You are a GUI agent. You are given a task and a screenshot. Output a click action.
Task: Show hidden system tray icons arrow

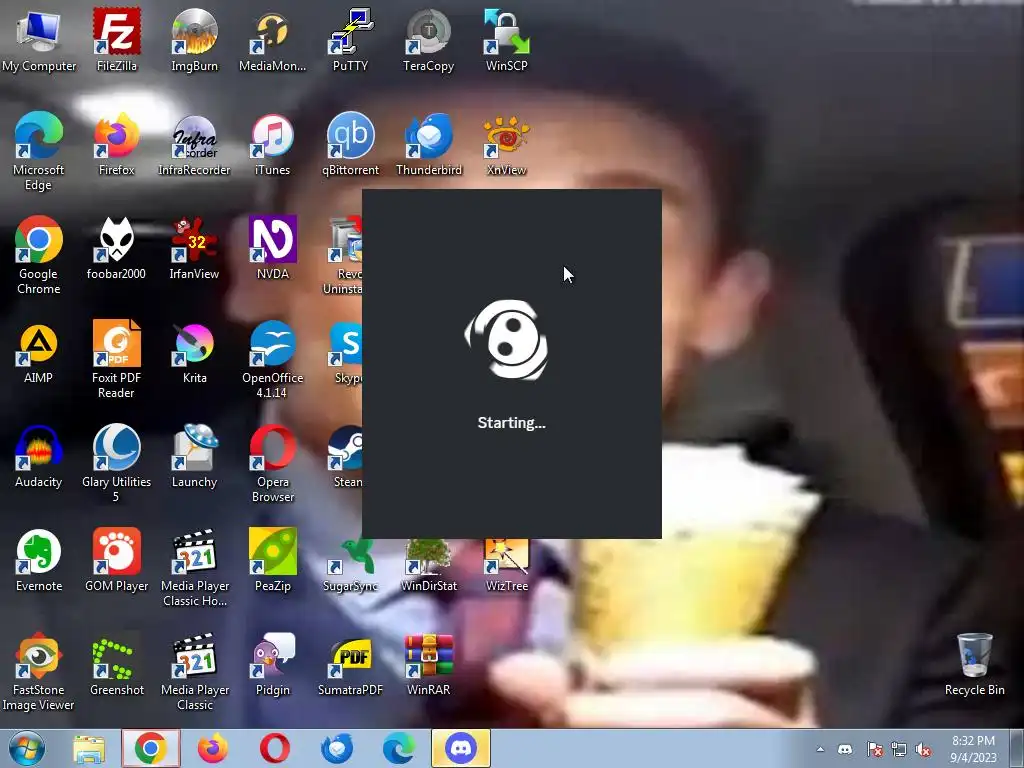tap(820, 750)
